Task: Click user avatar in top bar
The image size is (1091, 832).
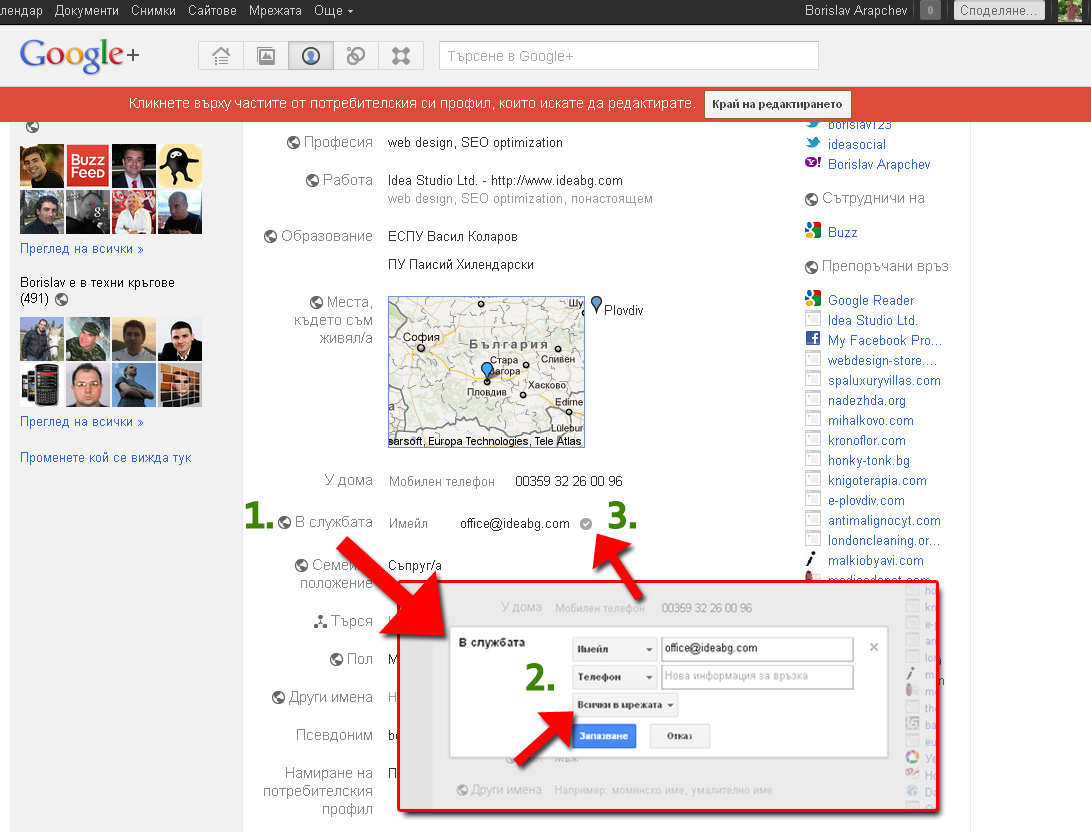Action: [x=1070, y=10]
